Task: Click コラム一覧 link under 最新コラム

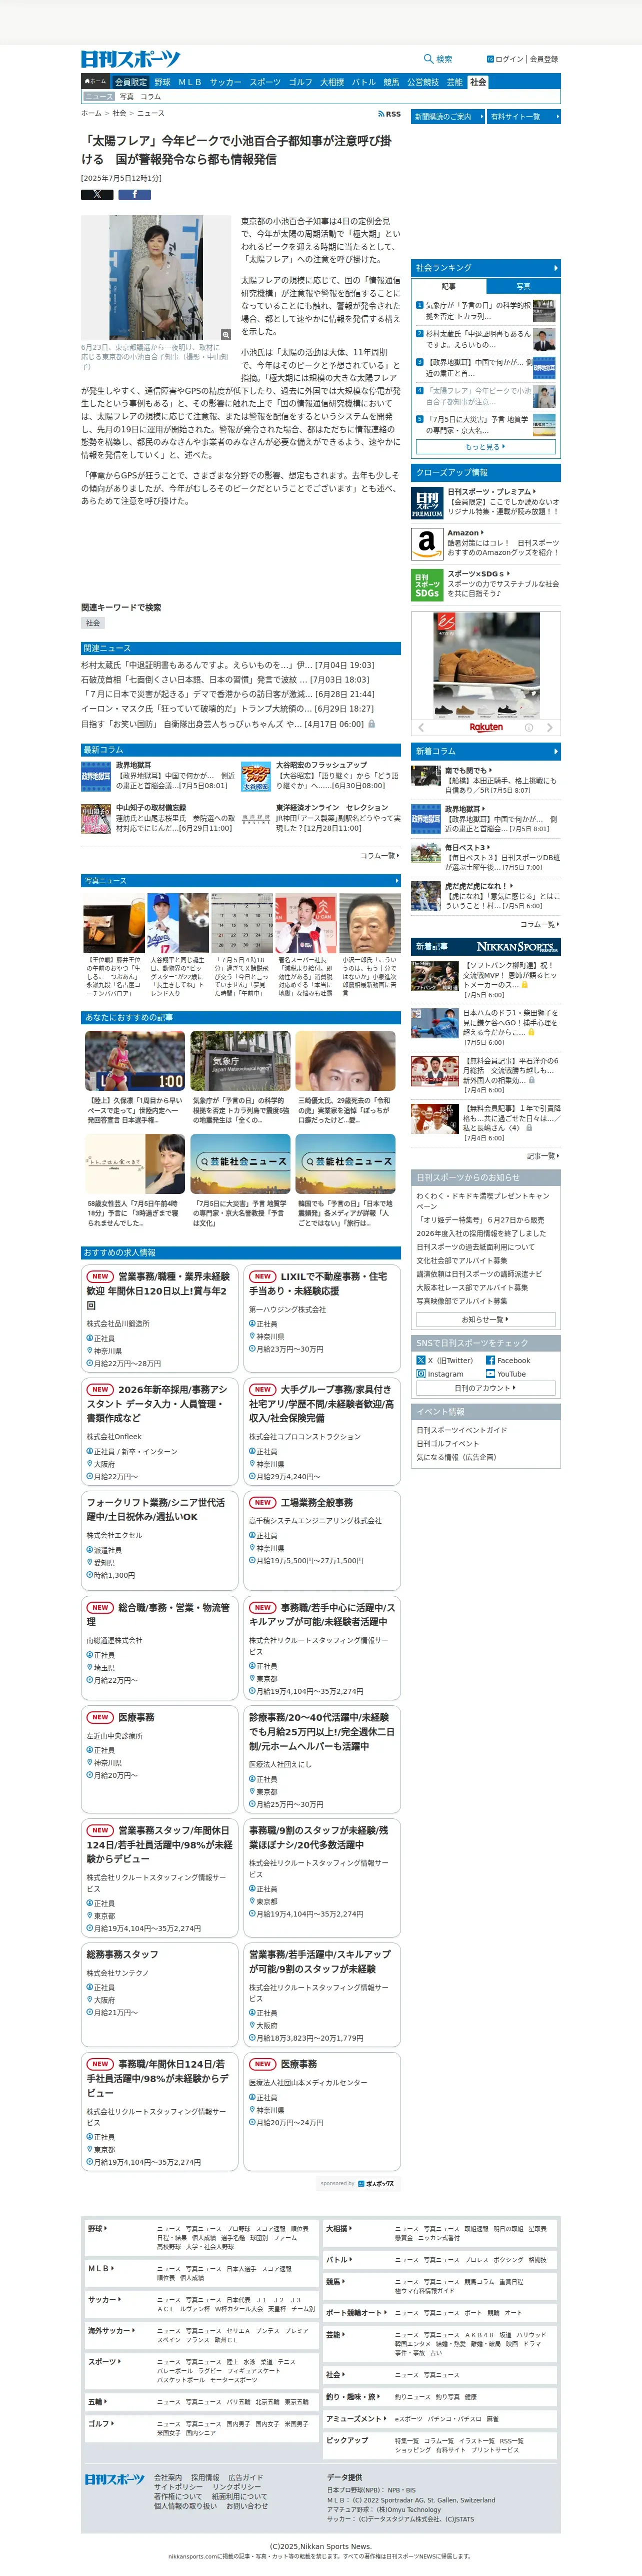Action: [x=380, y=856]
